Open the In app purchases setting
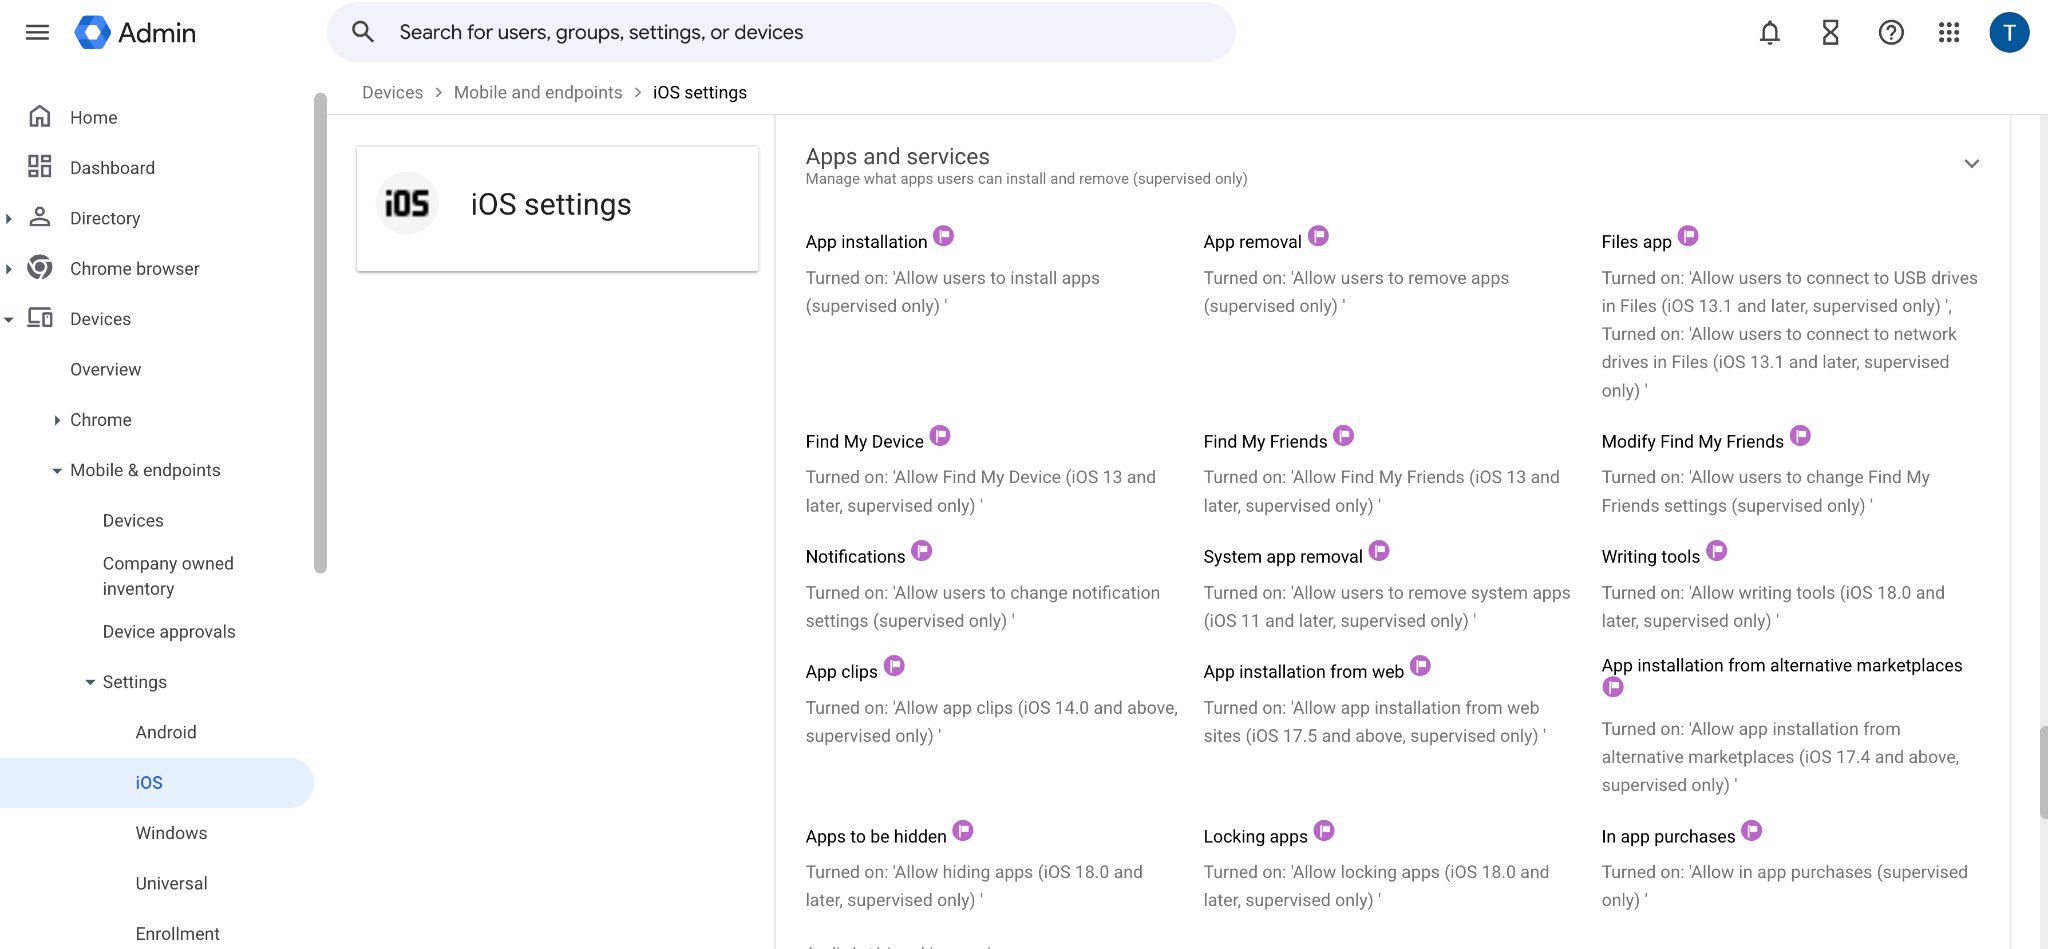Image resolution: width=2048 pixels, height=949 pixels. point(1669,837)
